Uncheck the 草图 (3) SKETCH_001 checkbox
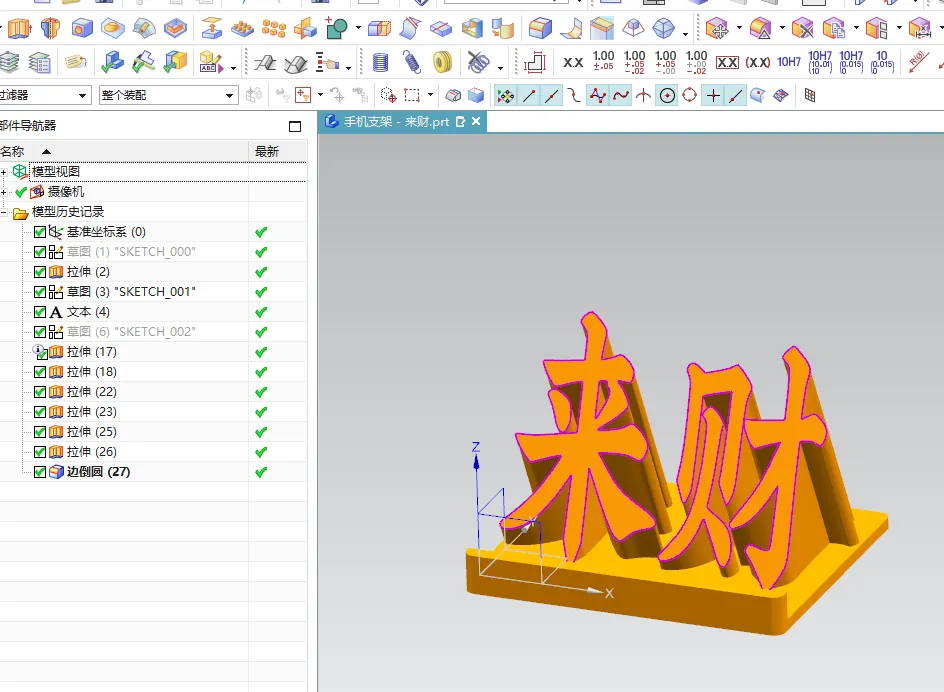The width and height of the screenshot is (944, 692). click(x=40, y=292)
